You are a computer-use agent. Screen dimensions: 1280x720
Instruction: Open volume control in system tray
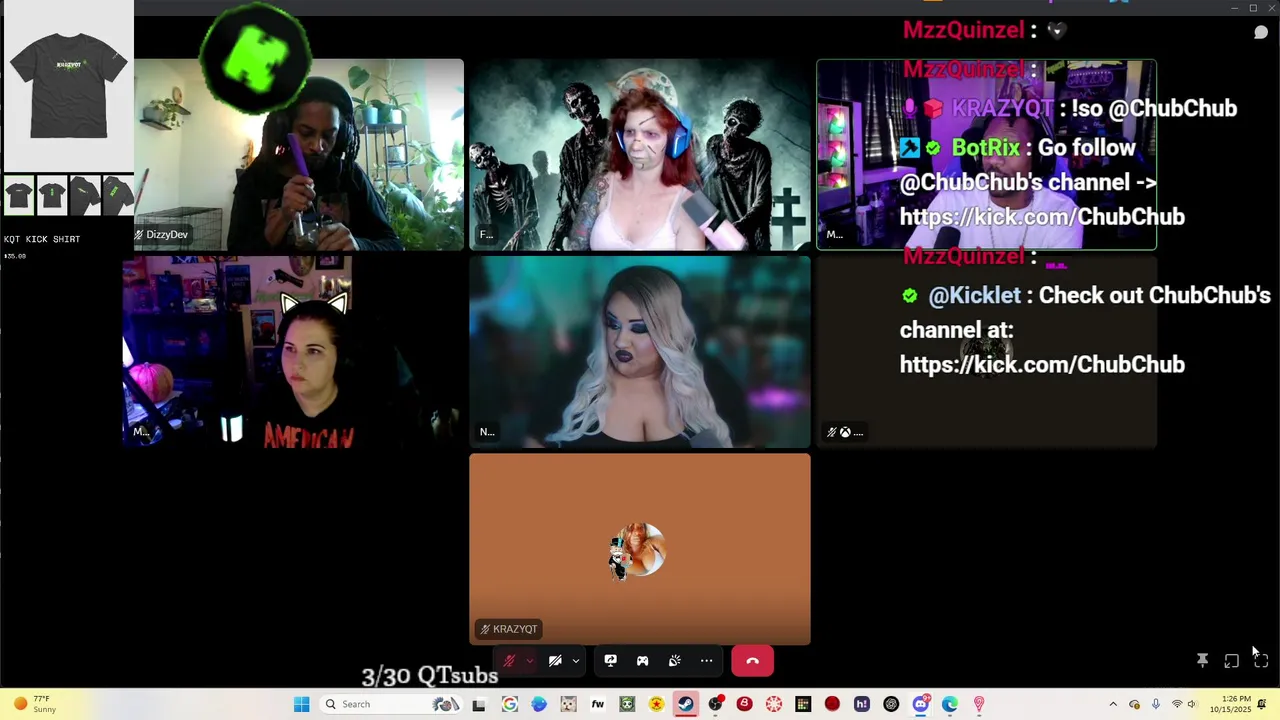pyautogui.click(x=1192, y=704)
